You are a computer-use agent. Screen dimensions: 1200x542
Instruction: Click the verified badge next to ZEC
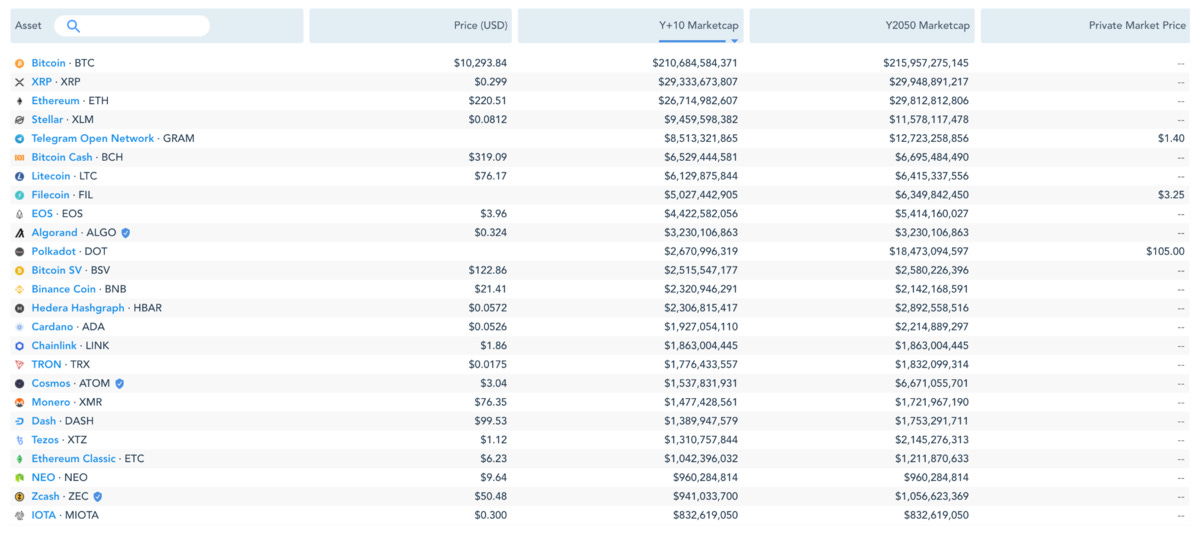click(98, 496)
